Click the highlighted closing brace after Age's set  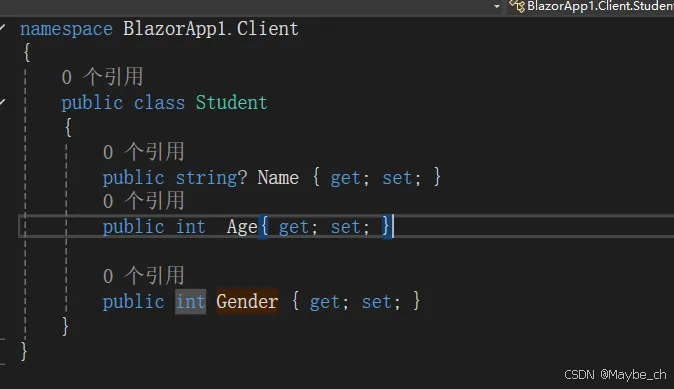[x=386, y=227]
